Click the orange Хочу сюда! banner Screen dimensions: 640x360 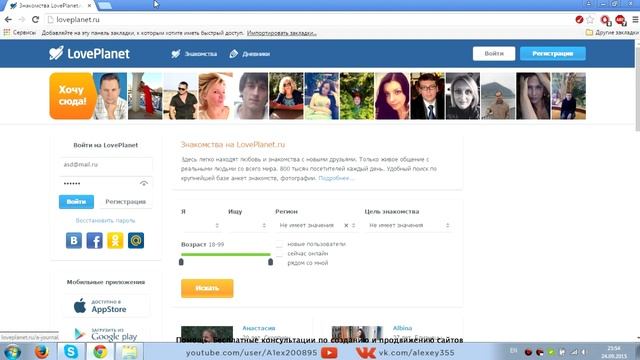pos(72,96)
